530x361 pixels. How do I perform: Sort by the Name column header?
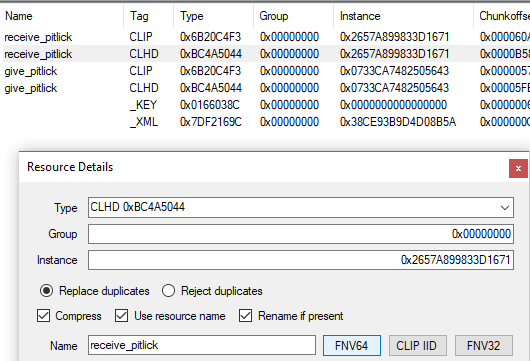click(63, 16)
